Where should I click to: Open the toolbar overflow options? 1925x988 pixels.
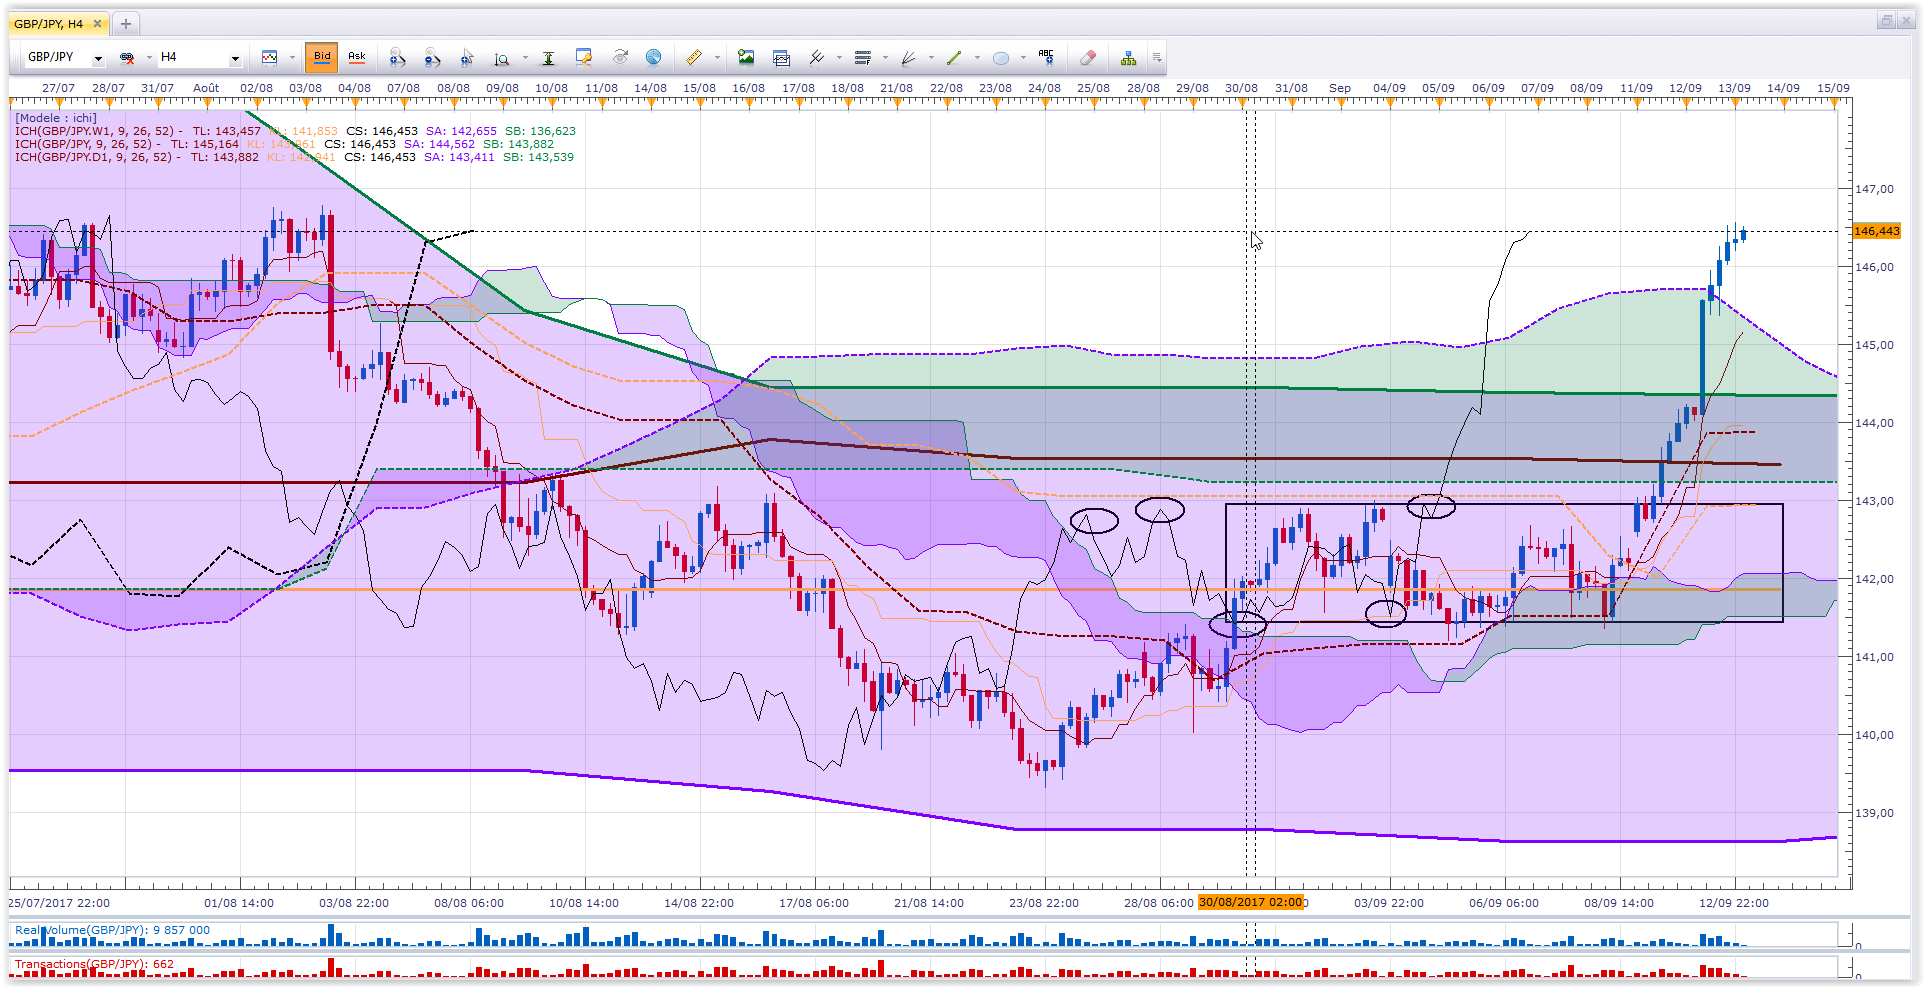pos(1157,58)
